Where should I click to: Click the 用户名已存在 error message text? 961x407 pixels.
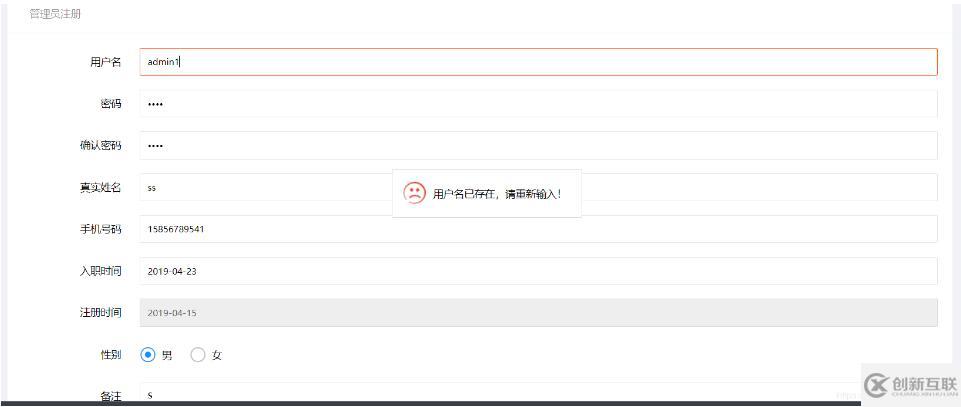tap(496, 194)
